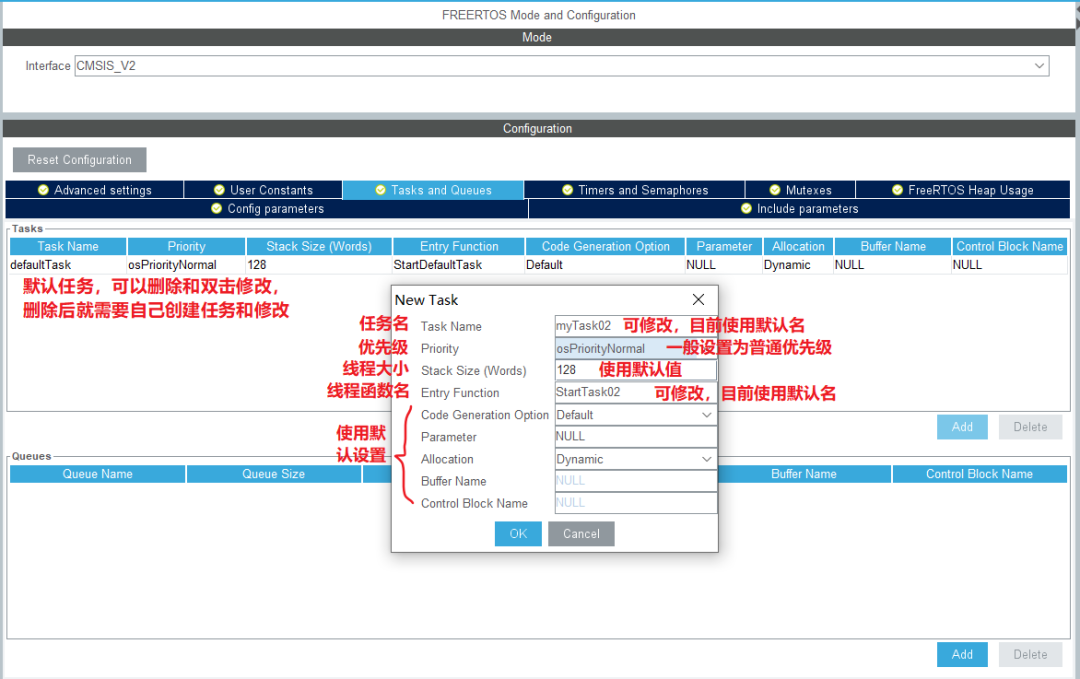The height and width of the screenshot is (679, 1080).
Task: Confirm the new task with OK
Action: tap(518, 534)
